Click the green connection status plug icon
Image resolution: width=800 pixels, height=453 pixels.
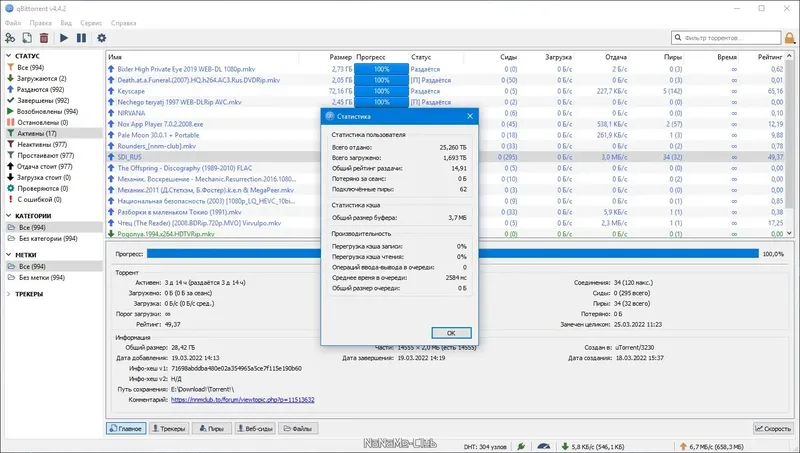521,446
